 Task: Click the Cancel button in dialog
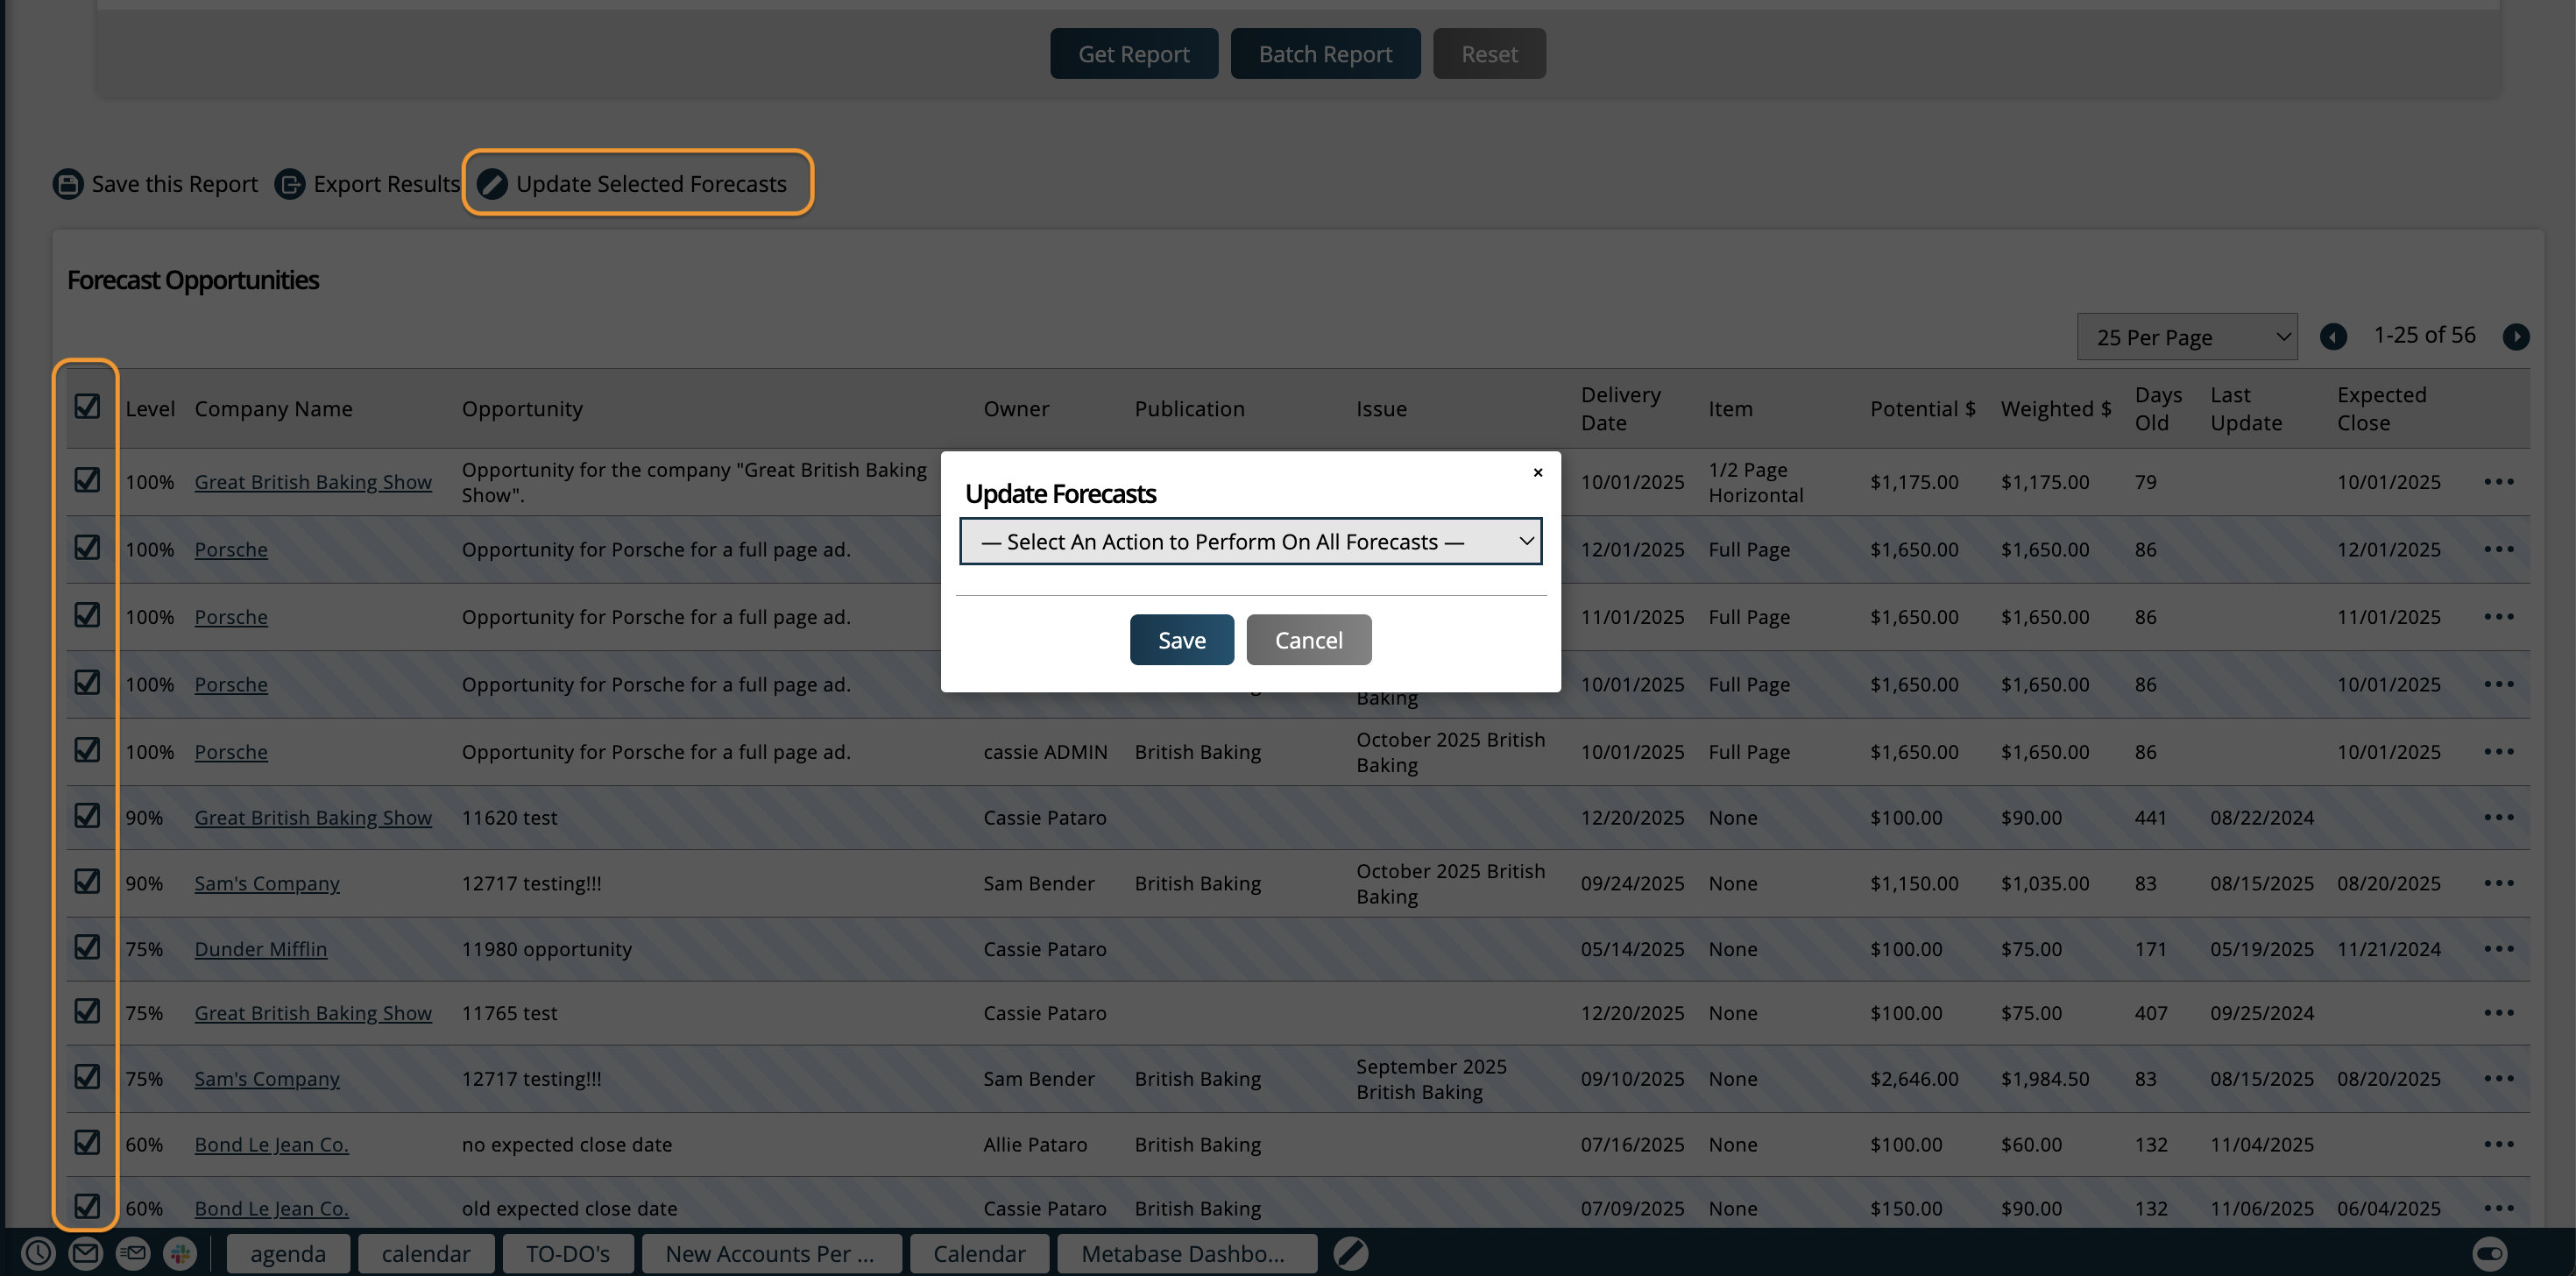tap(1308, 640)
